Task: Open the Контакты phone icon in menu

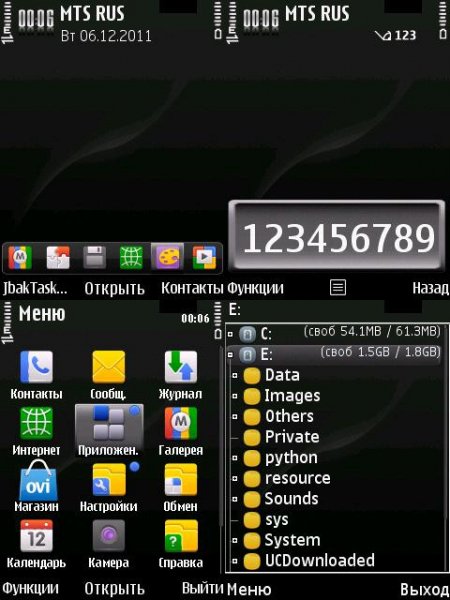Action: point(36,367)
